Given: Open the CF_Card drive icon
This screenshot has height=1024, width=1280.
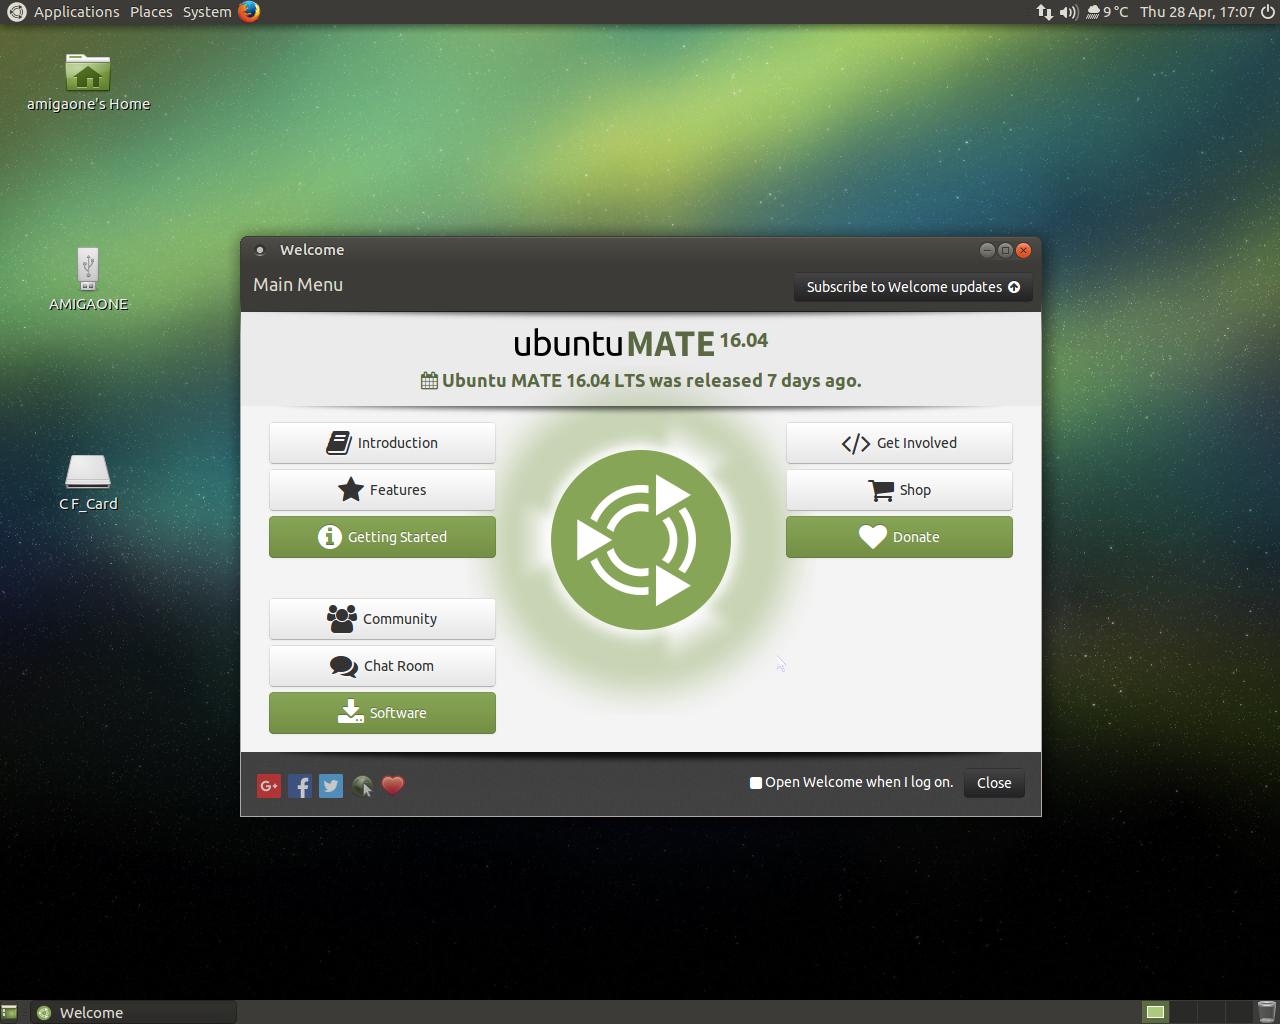Looking at the screenshot, I should pyautogui.click(x=88, y=471).
